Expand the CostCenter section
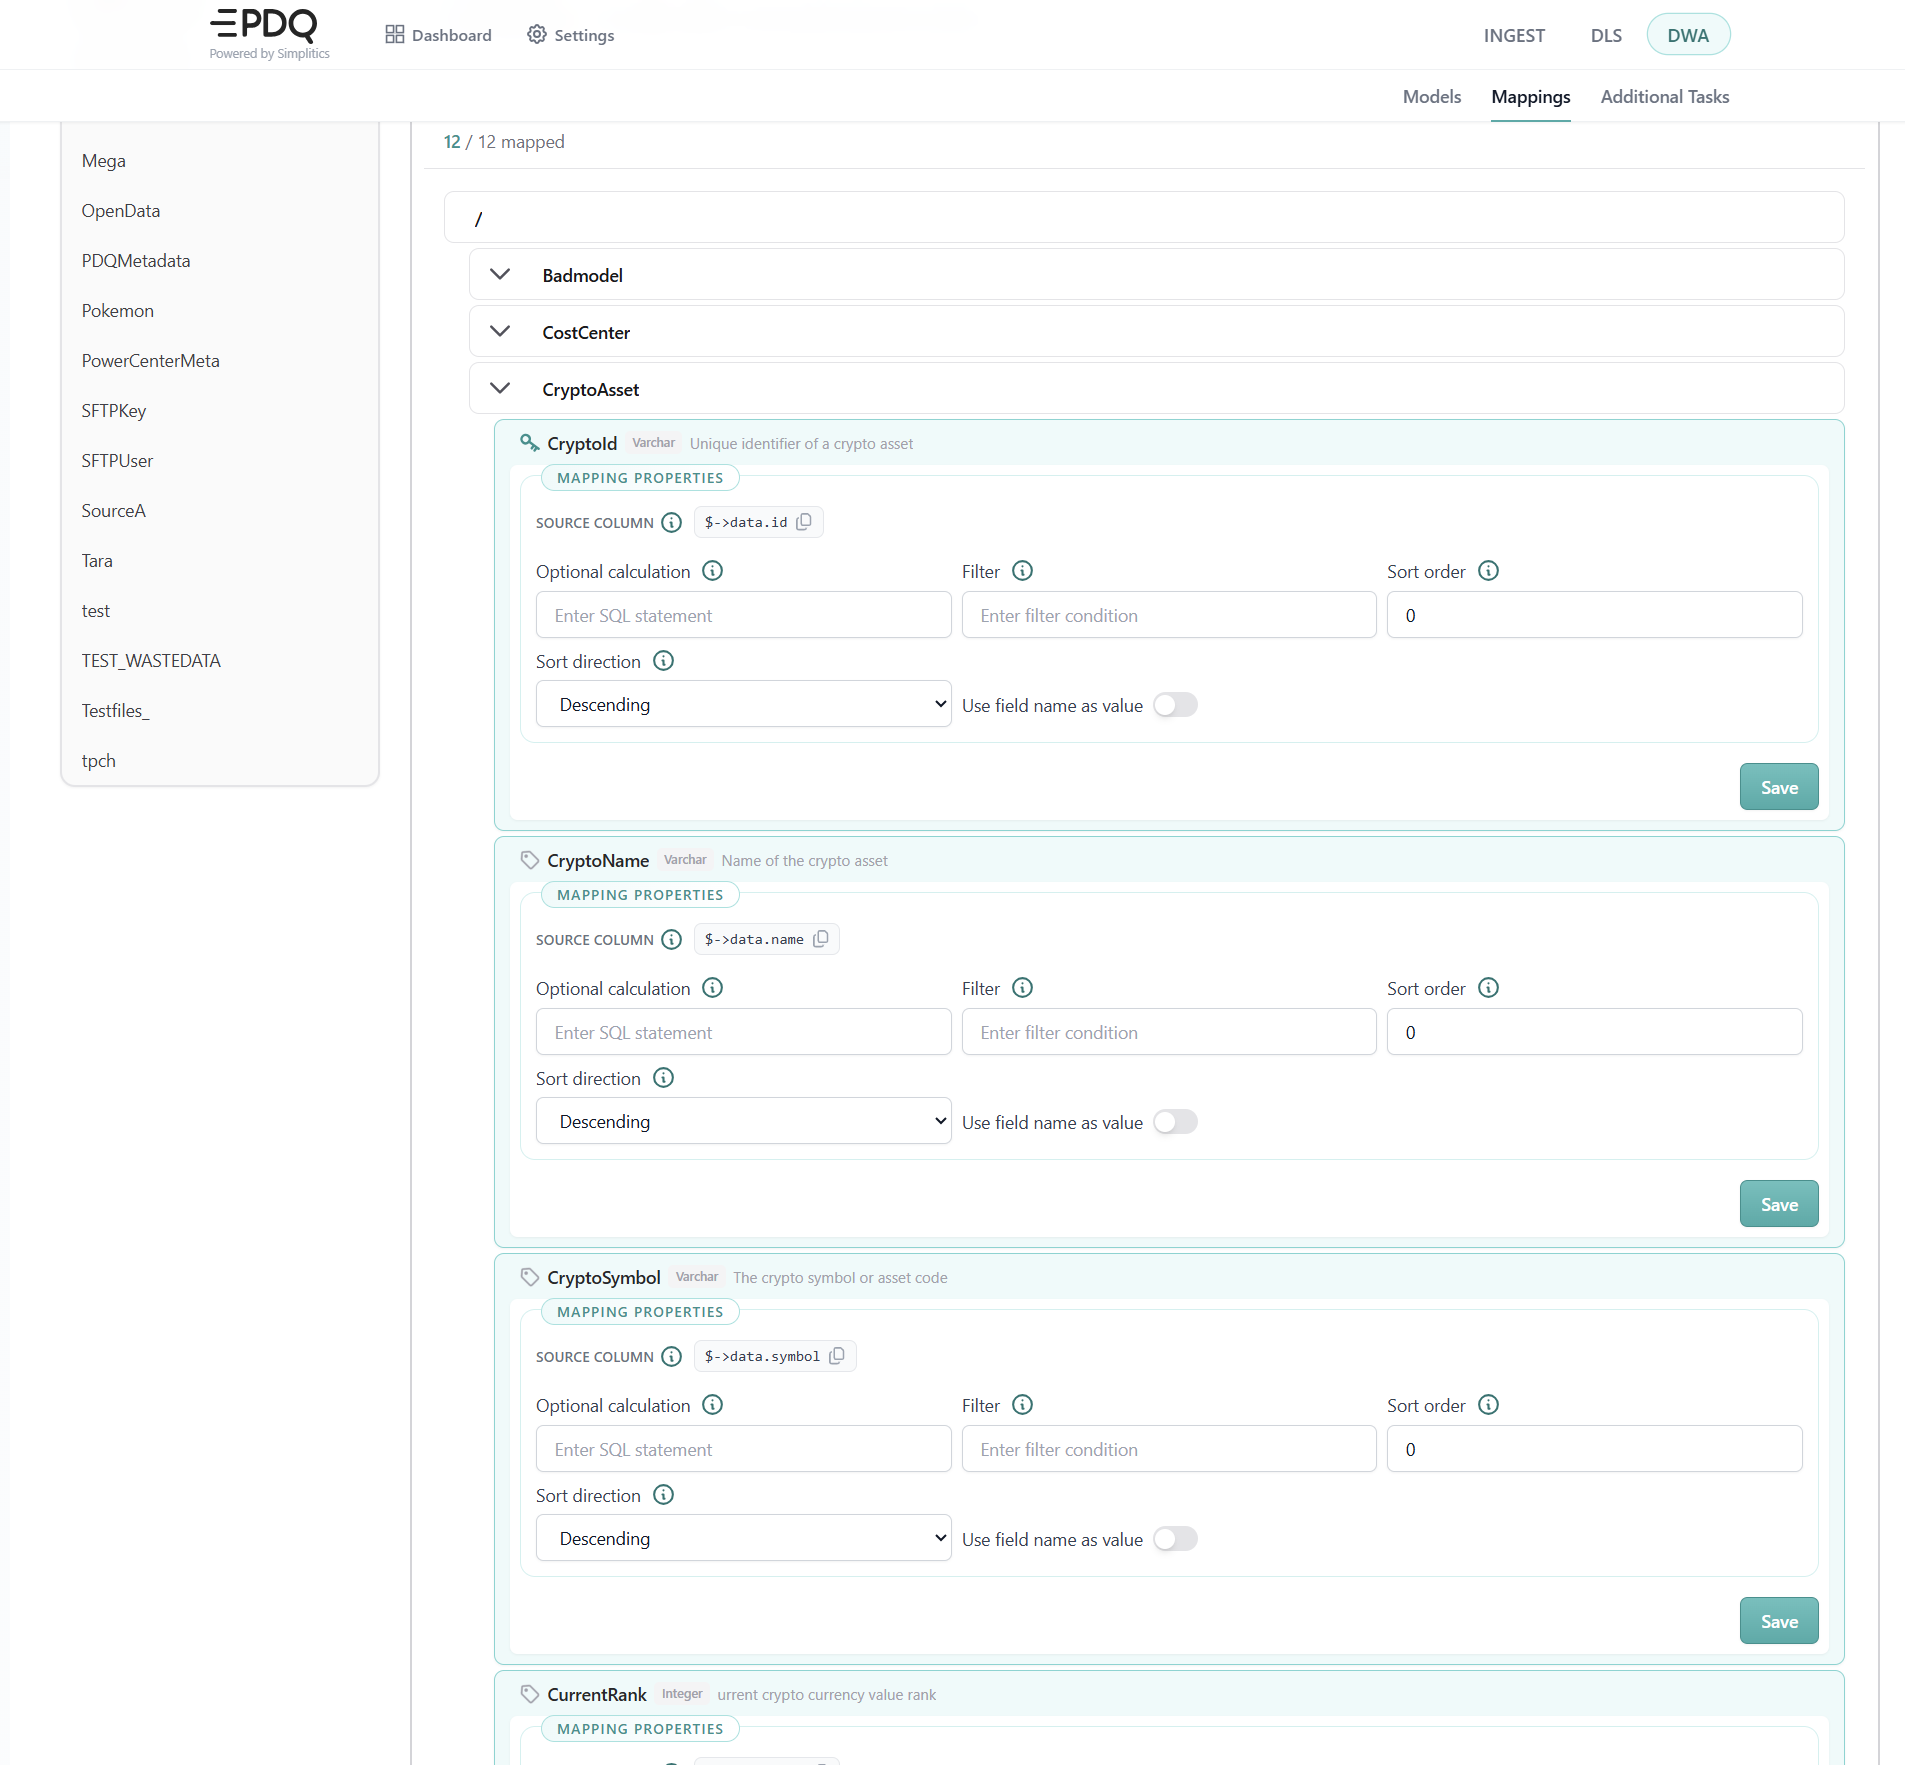Viewport: 1905px width, 1765px height. coord(500,332)
